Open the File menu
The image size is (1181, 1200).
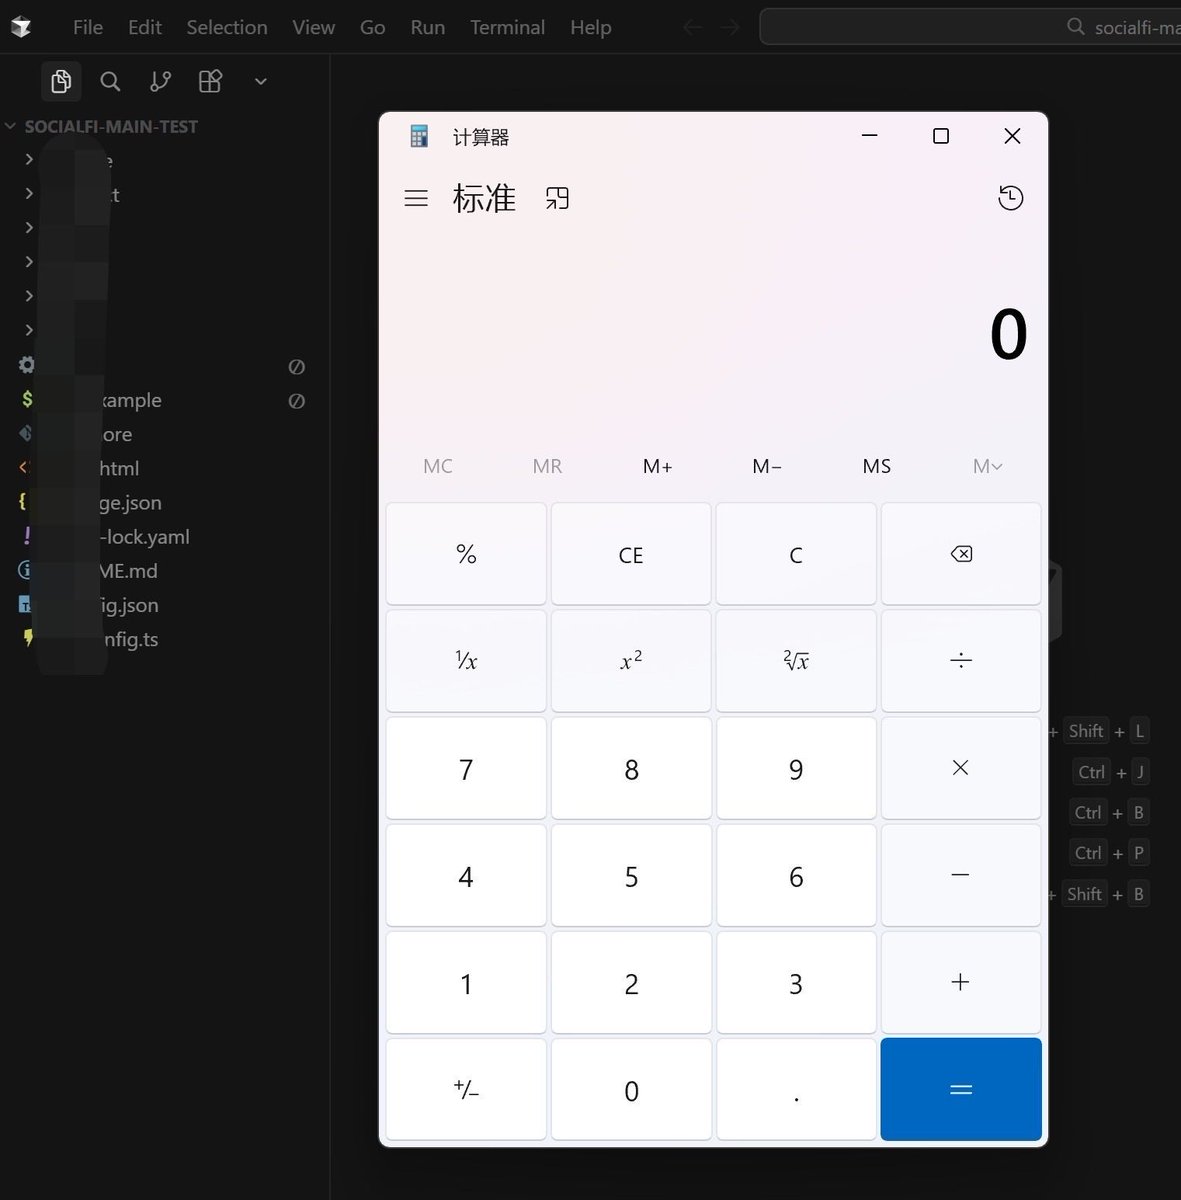(x=88, y=27)
